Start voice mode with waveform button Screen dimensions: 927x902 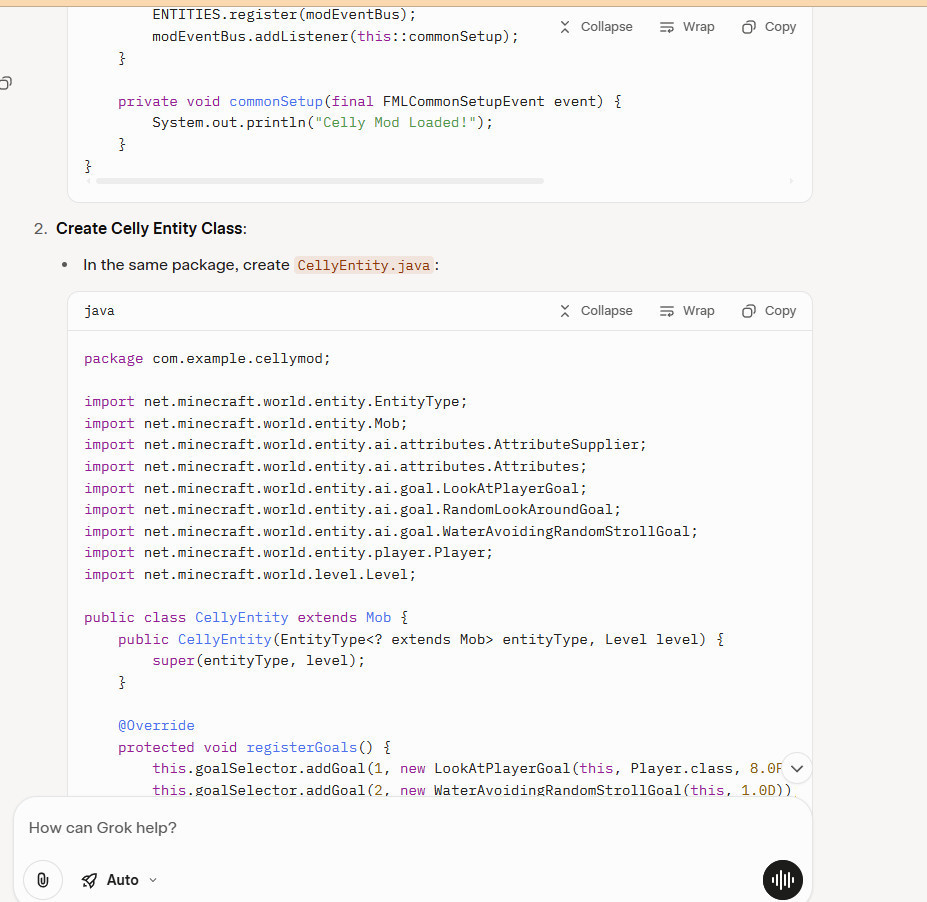[783, 880]
